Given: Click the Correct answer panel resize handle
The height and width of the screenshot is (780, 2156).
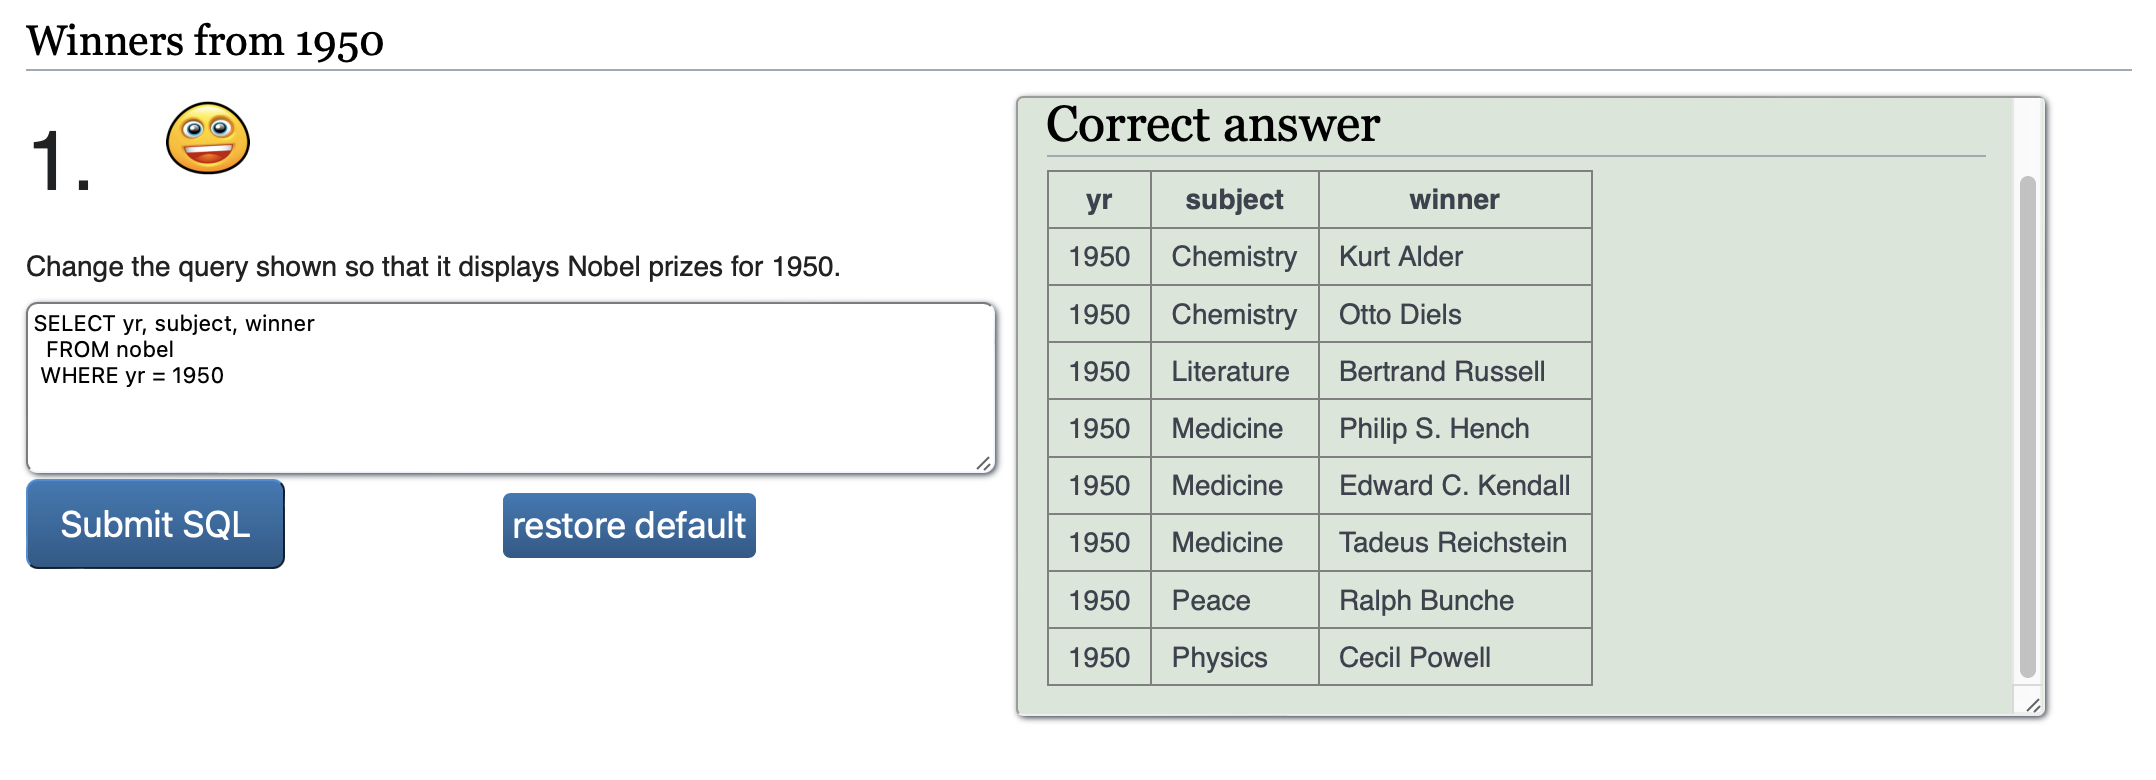Looking at the screenshot, I should coord(2033,705).
